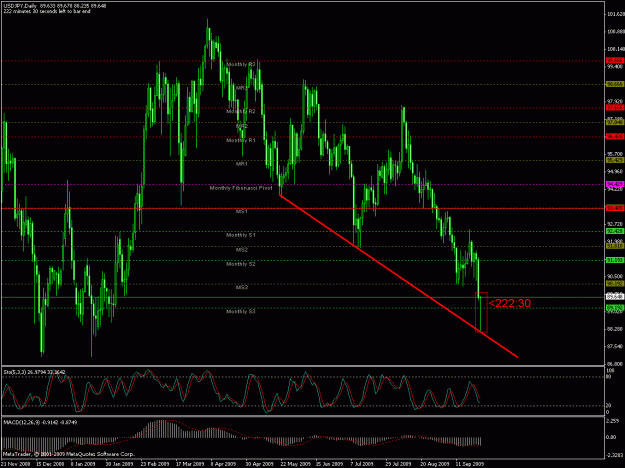
Task: Select the 'MR3' level label
Action: [x=242, y=88]
